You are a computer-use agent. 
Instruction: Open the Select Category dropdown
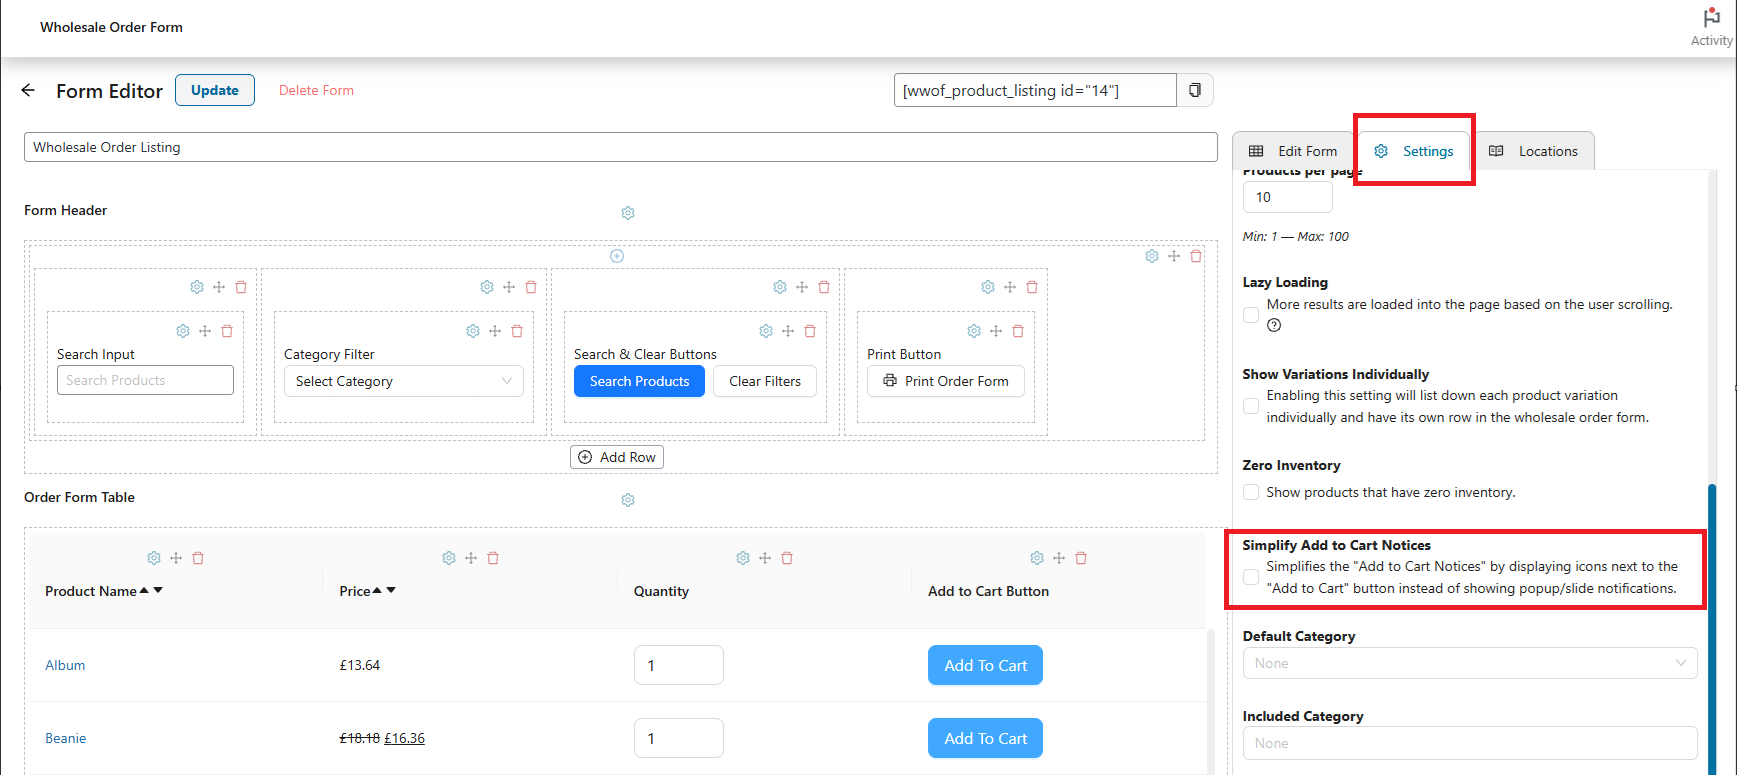point(404,381)
